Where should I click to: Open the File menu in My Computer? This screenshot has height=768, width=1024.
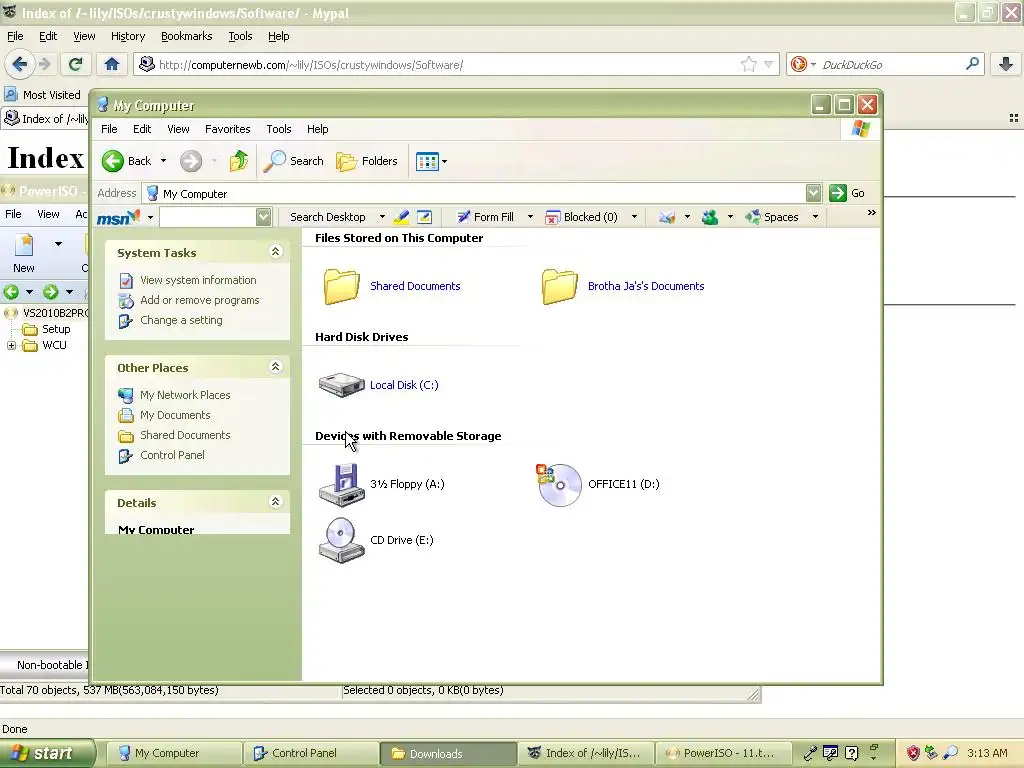pos(109,129)
